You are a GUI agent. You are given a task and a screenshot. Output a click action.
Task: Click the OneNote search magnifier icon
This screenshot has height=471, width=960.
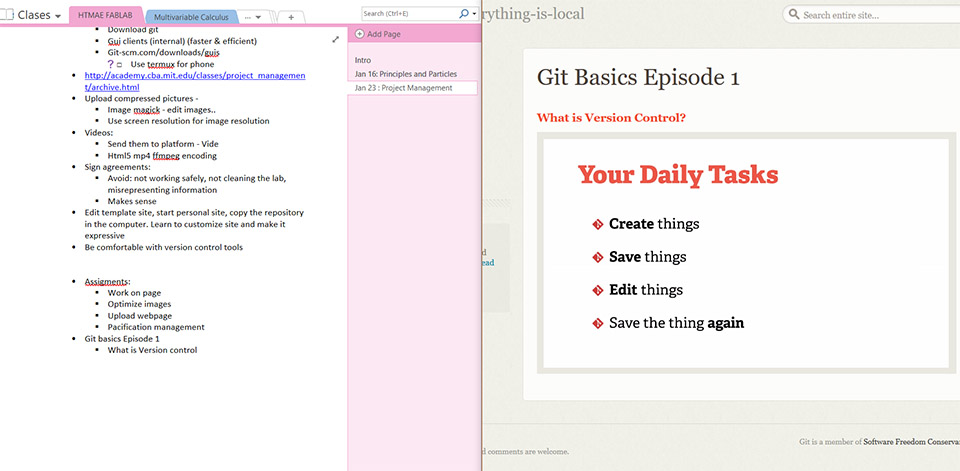tap(464, 13)
